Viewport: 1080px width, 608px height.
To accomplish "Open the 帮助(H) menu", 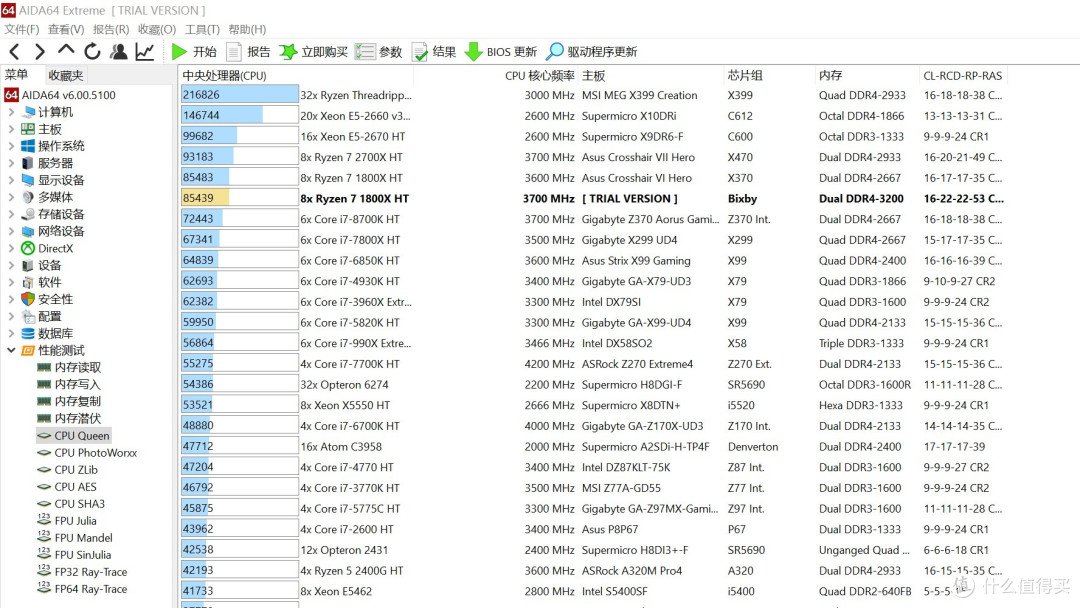I will click(x=247, y=29).
